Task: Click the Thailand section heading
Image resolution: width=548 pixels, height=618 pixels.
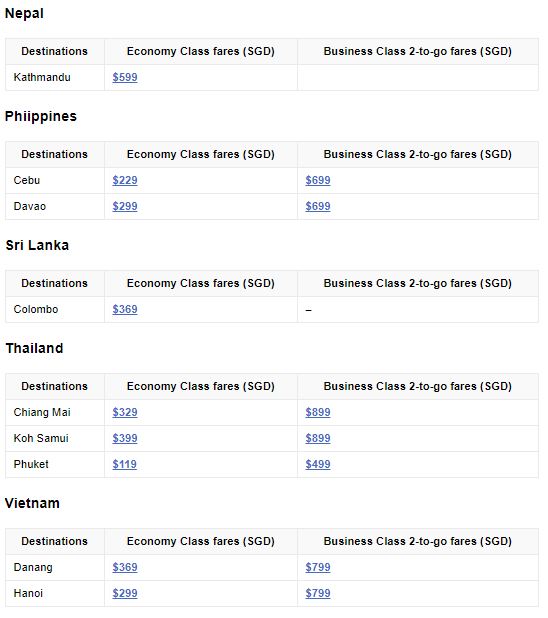Action: (x=34, y=348)
